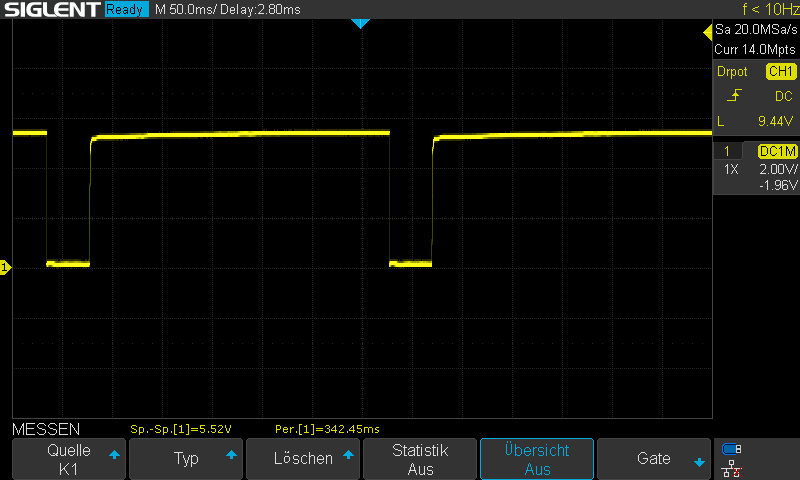Click the yellow trigger level arrow
The image size is (800, 480).
point(707,33)
